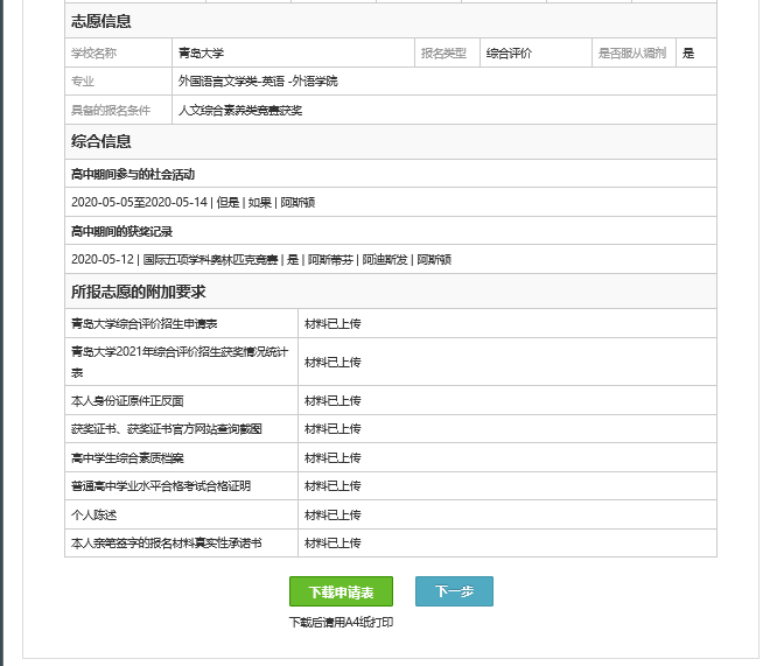Click the 国际五项学科奥林匹克竞赛 award record row
Viewport: 764px width, 666px height.
coord(261,260)
